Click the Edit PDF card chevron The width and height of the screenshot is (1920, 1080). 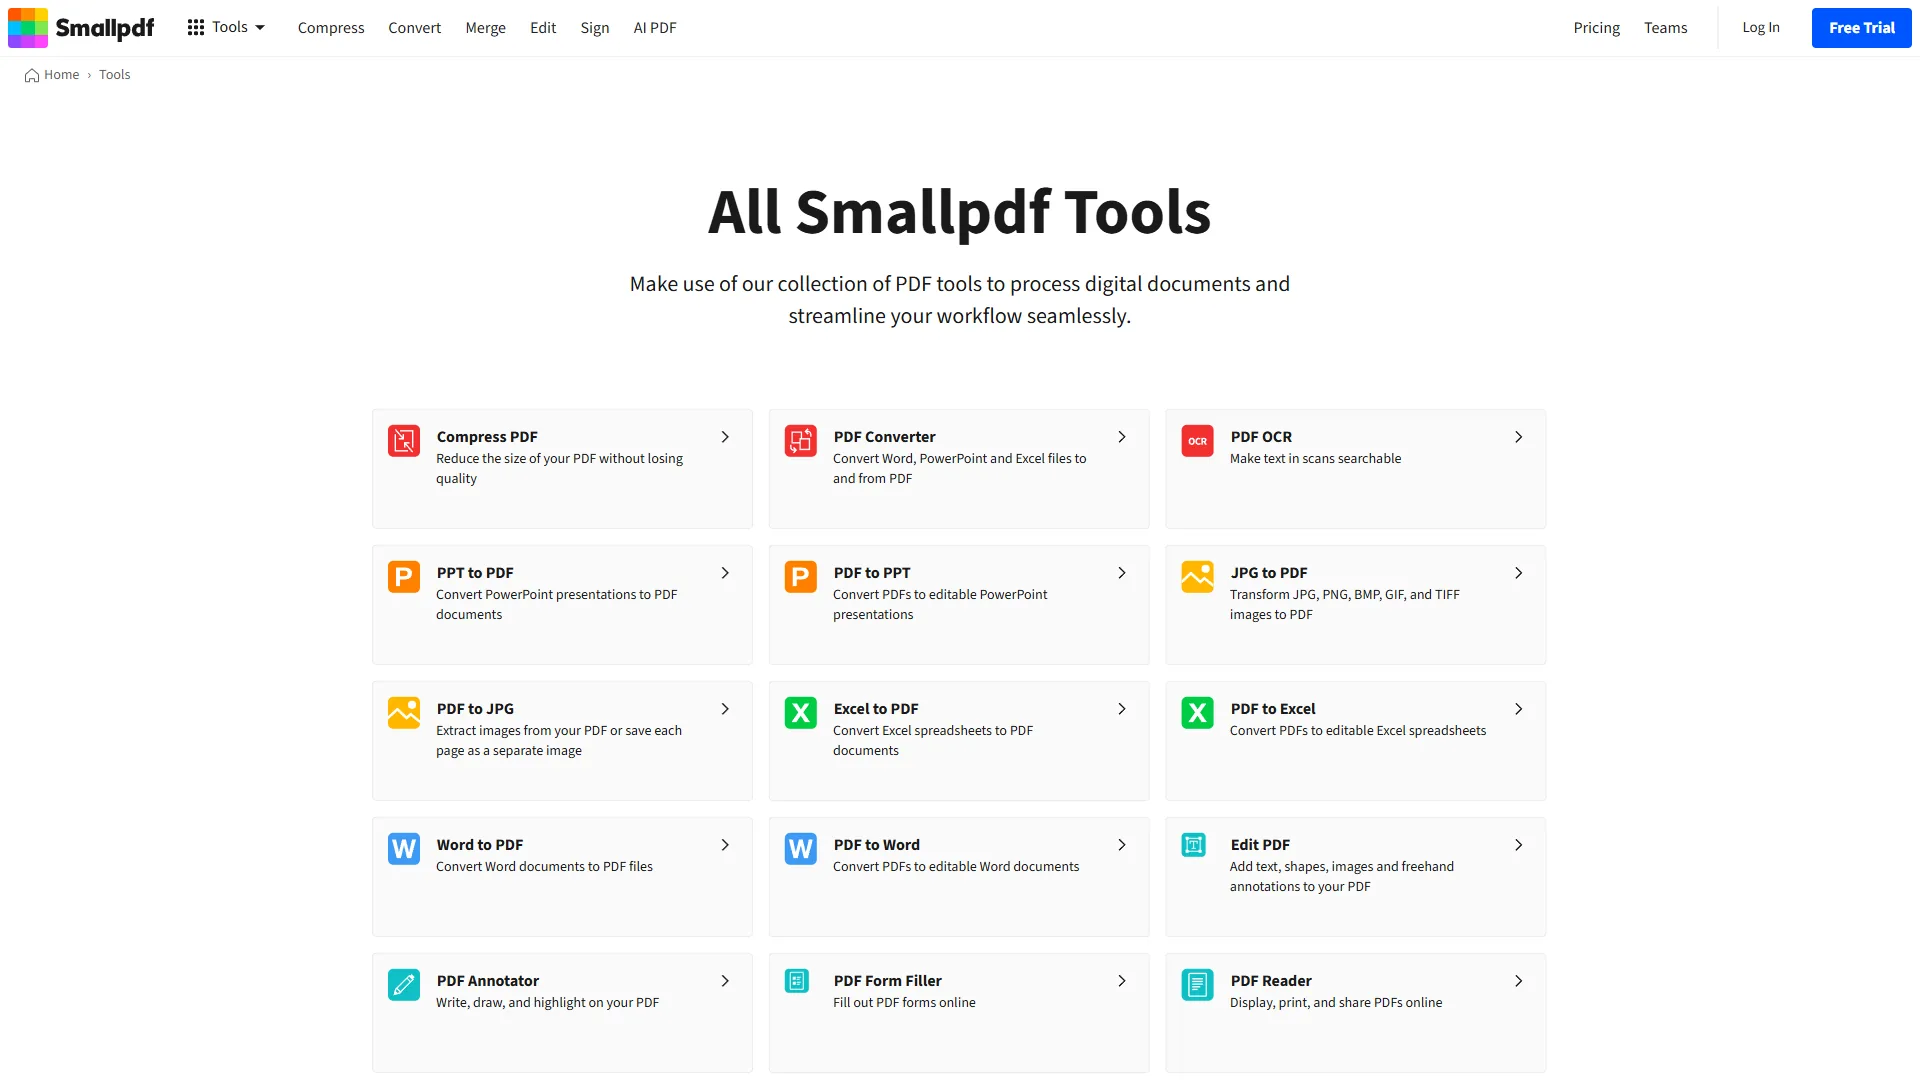pos(1519,845)
